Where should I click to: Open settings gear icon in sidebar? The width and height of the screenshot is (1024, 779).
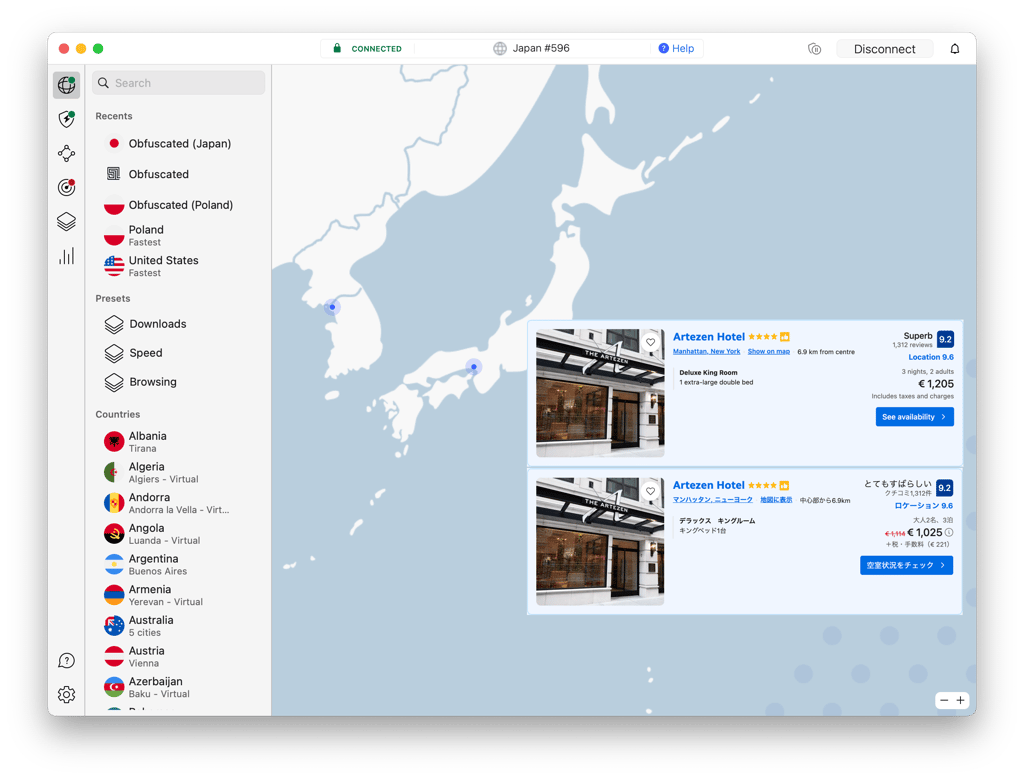(x=67, y=694)
